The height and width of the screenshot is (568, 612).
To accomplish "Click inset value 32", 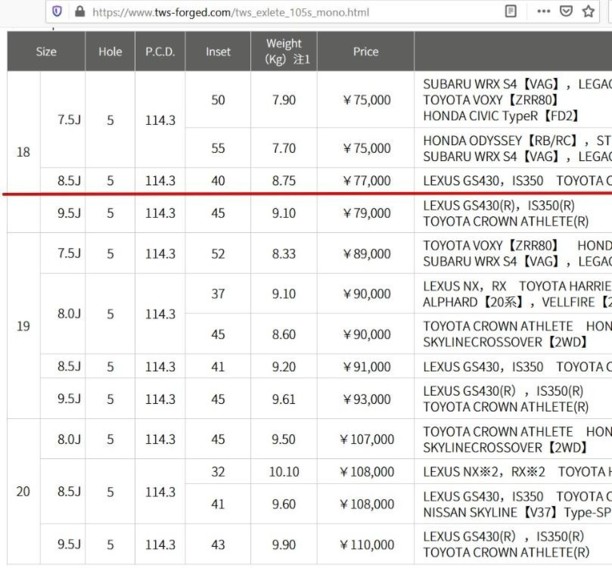I will tap(218, 472).
